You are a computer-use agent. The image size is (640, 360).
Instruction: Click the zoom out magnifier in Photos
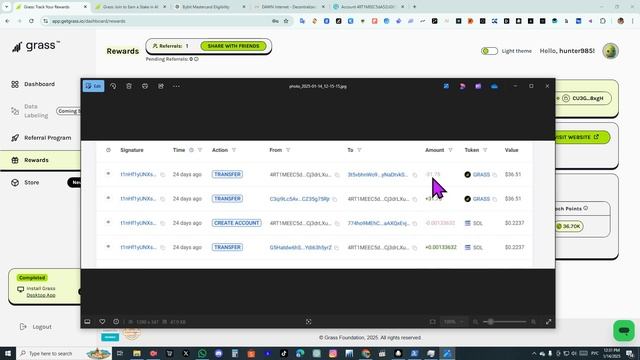pos(476,322)
